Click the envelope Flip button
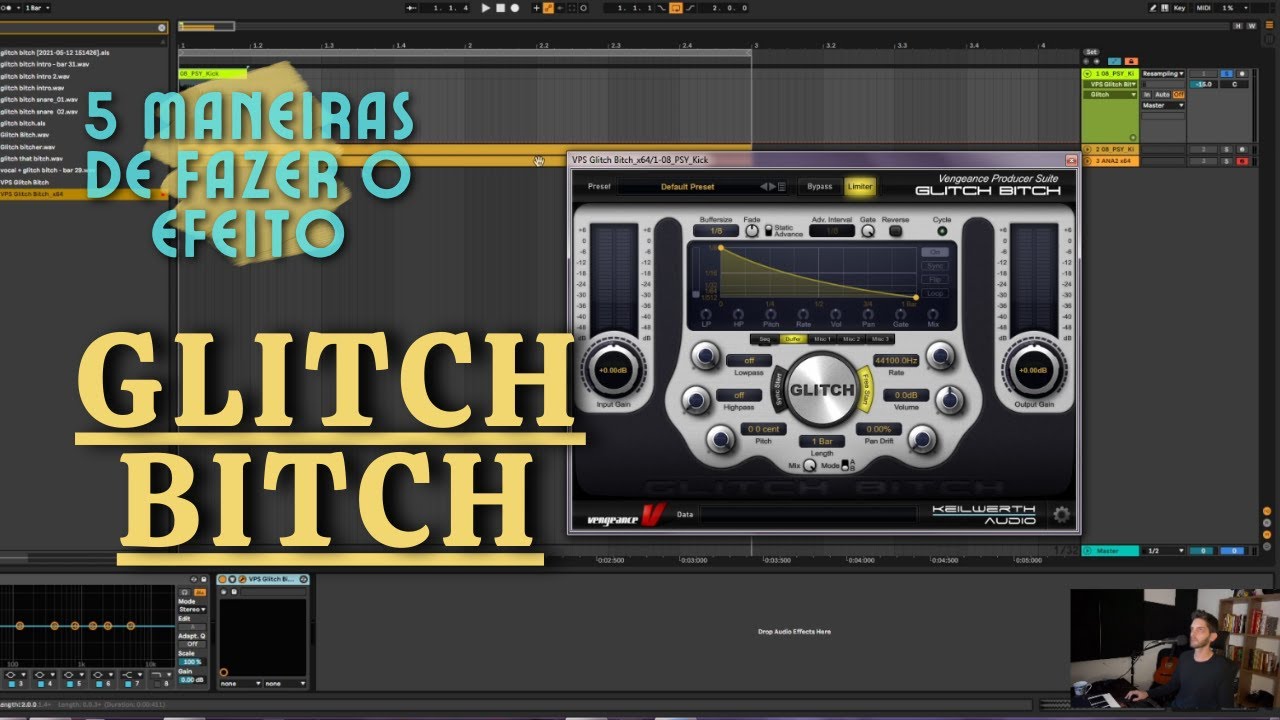 tap(935, 280)
